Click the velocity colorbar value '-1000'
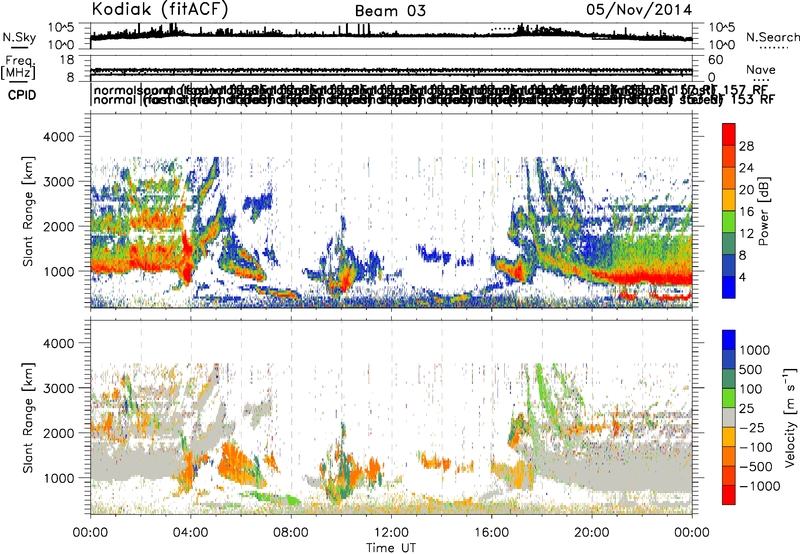Image resolution: width=800 pixels, height=554 pixels. pos(759,486)
